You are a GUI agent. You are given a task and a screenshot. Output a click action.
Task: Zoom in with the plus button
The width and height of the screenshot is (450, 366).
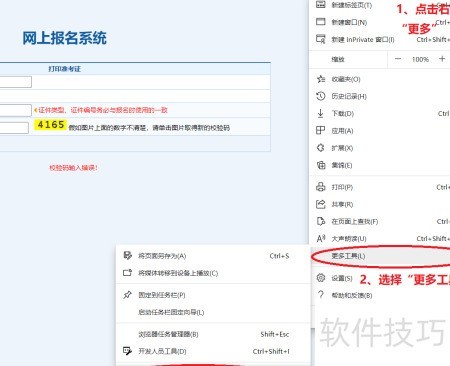(x=442, y=59)
